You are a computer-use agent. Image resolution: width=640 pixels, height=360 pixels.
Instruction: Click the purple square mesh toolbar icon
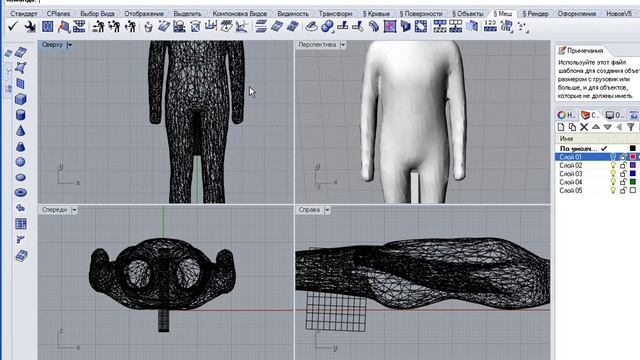coord(390,27)
